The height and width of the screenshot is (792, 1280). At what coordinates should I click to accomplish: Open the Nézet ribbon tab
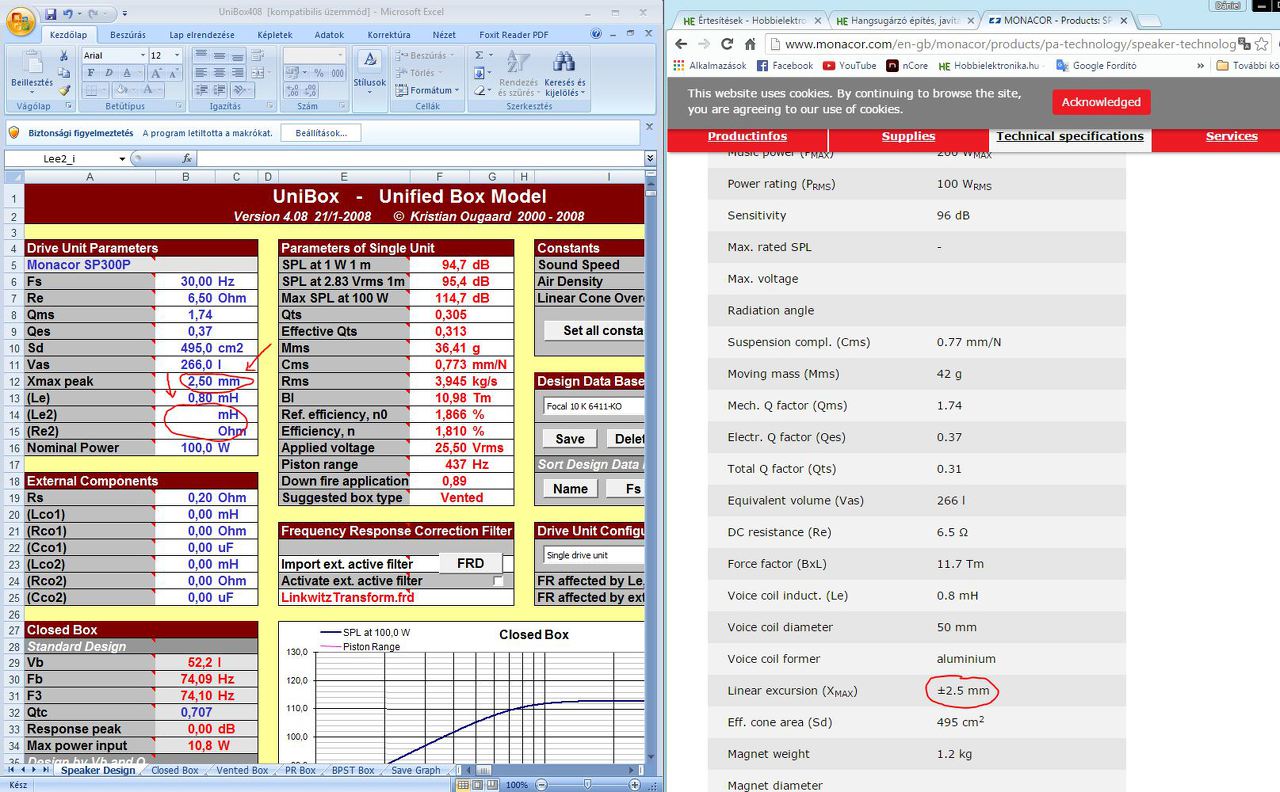coord(444,35)
